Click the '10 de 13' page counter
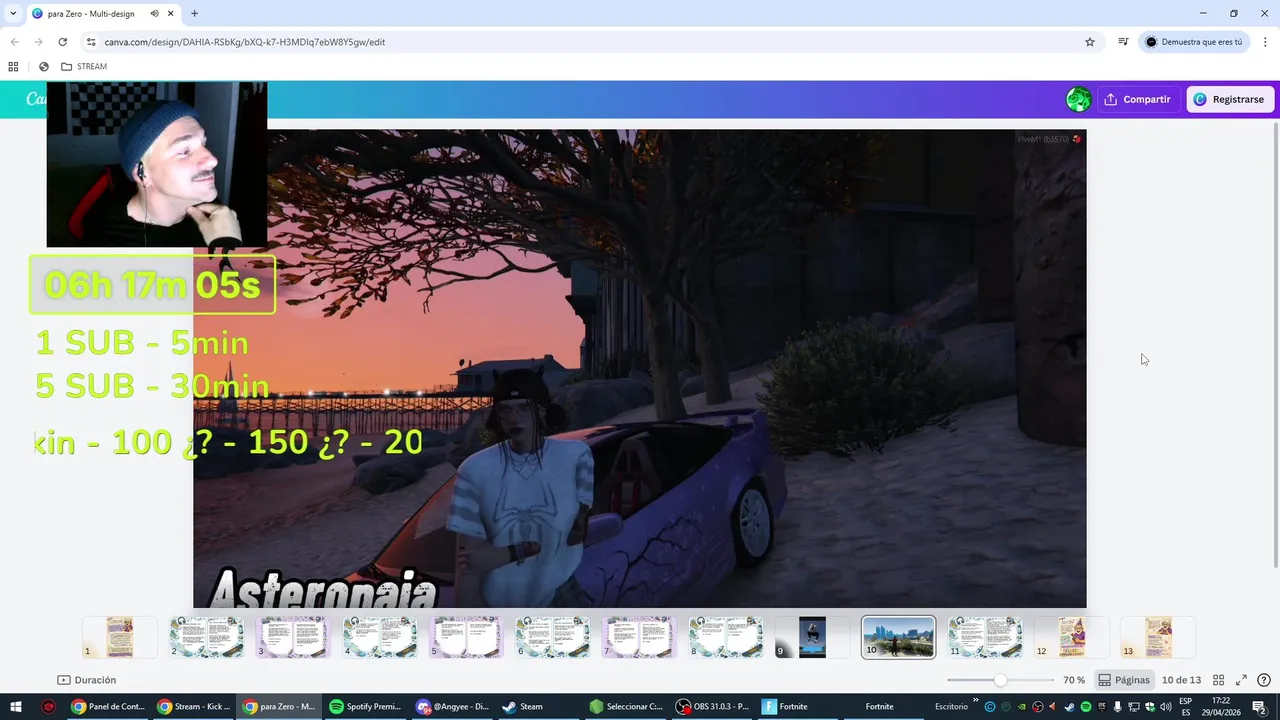Screen dimensions: 1280x720 coord(1181,680)
